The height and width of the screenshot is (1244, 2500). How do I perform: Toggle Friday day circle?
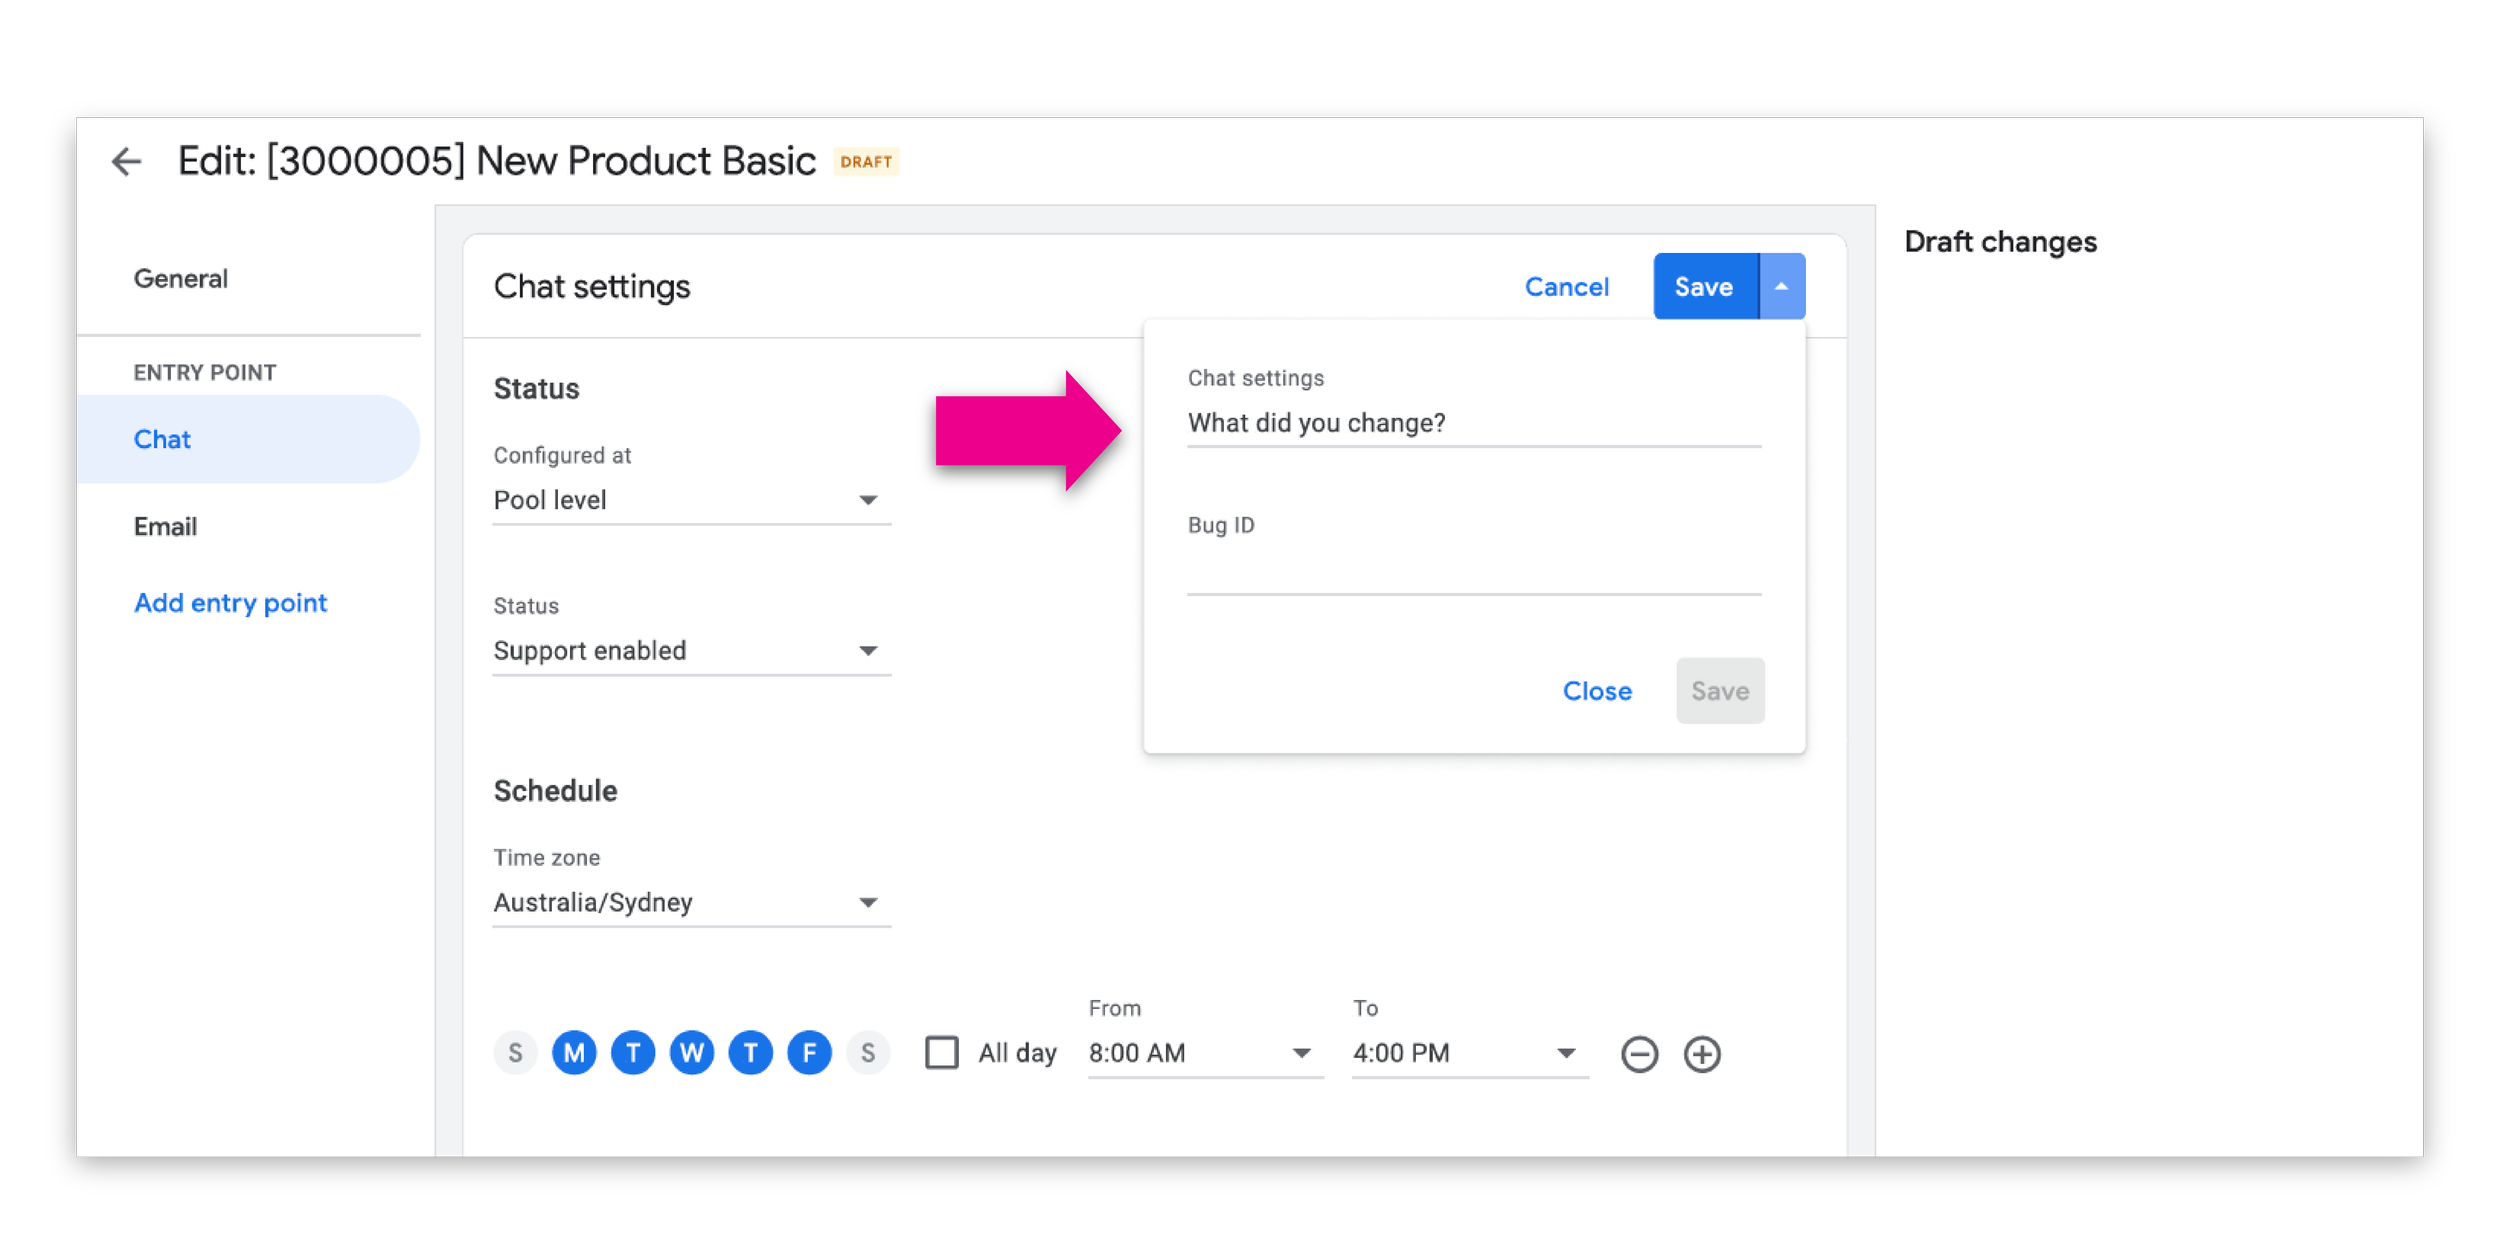click(809, 1053)
